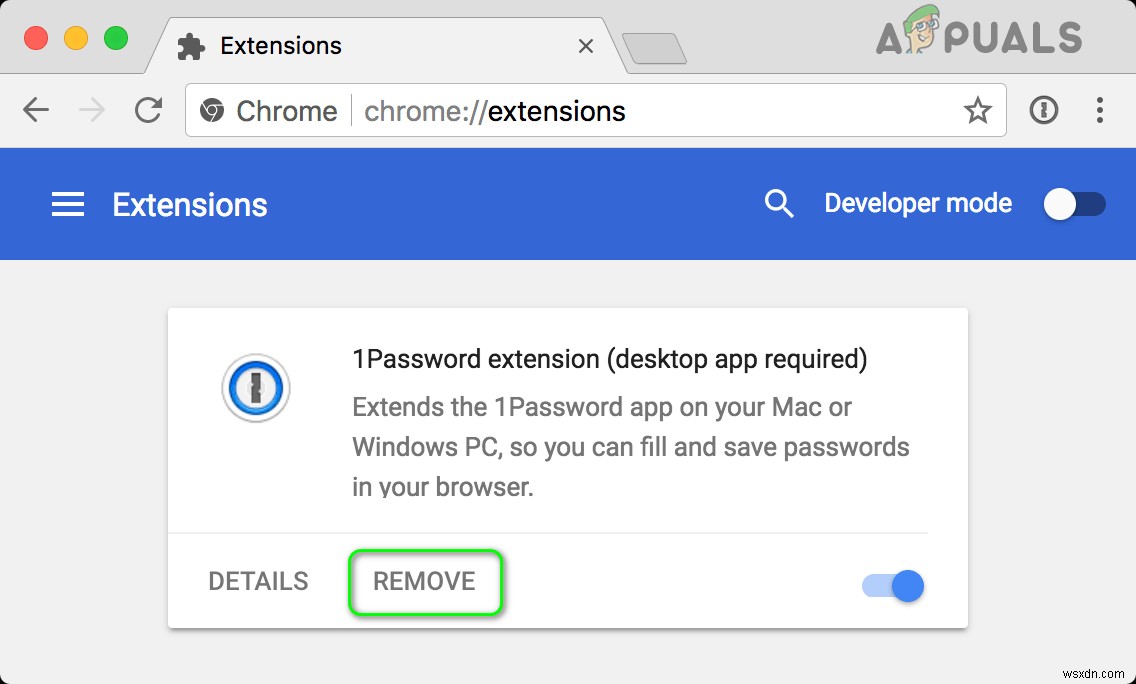Open DETAILS for the 1Password extension
This screenshot has width=1136, height=684.
pos(257,581)
